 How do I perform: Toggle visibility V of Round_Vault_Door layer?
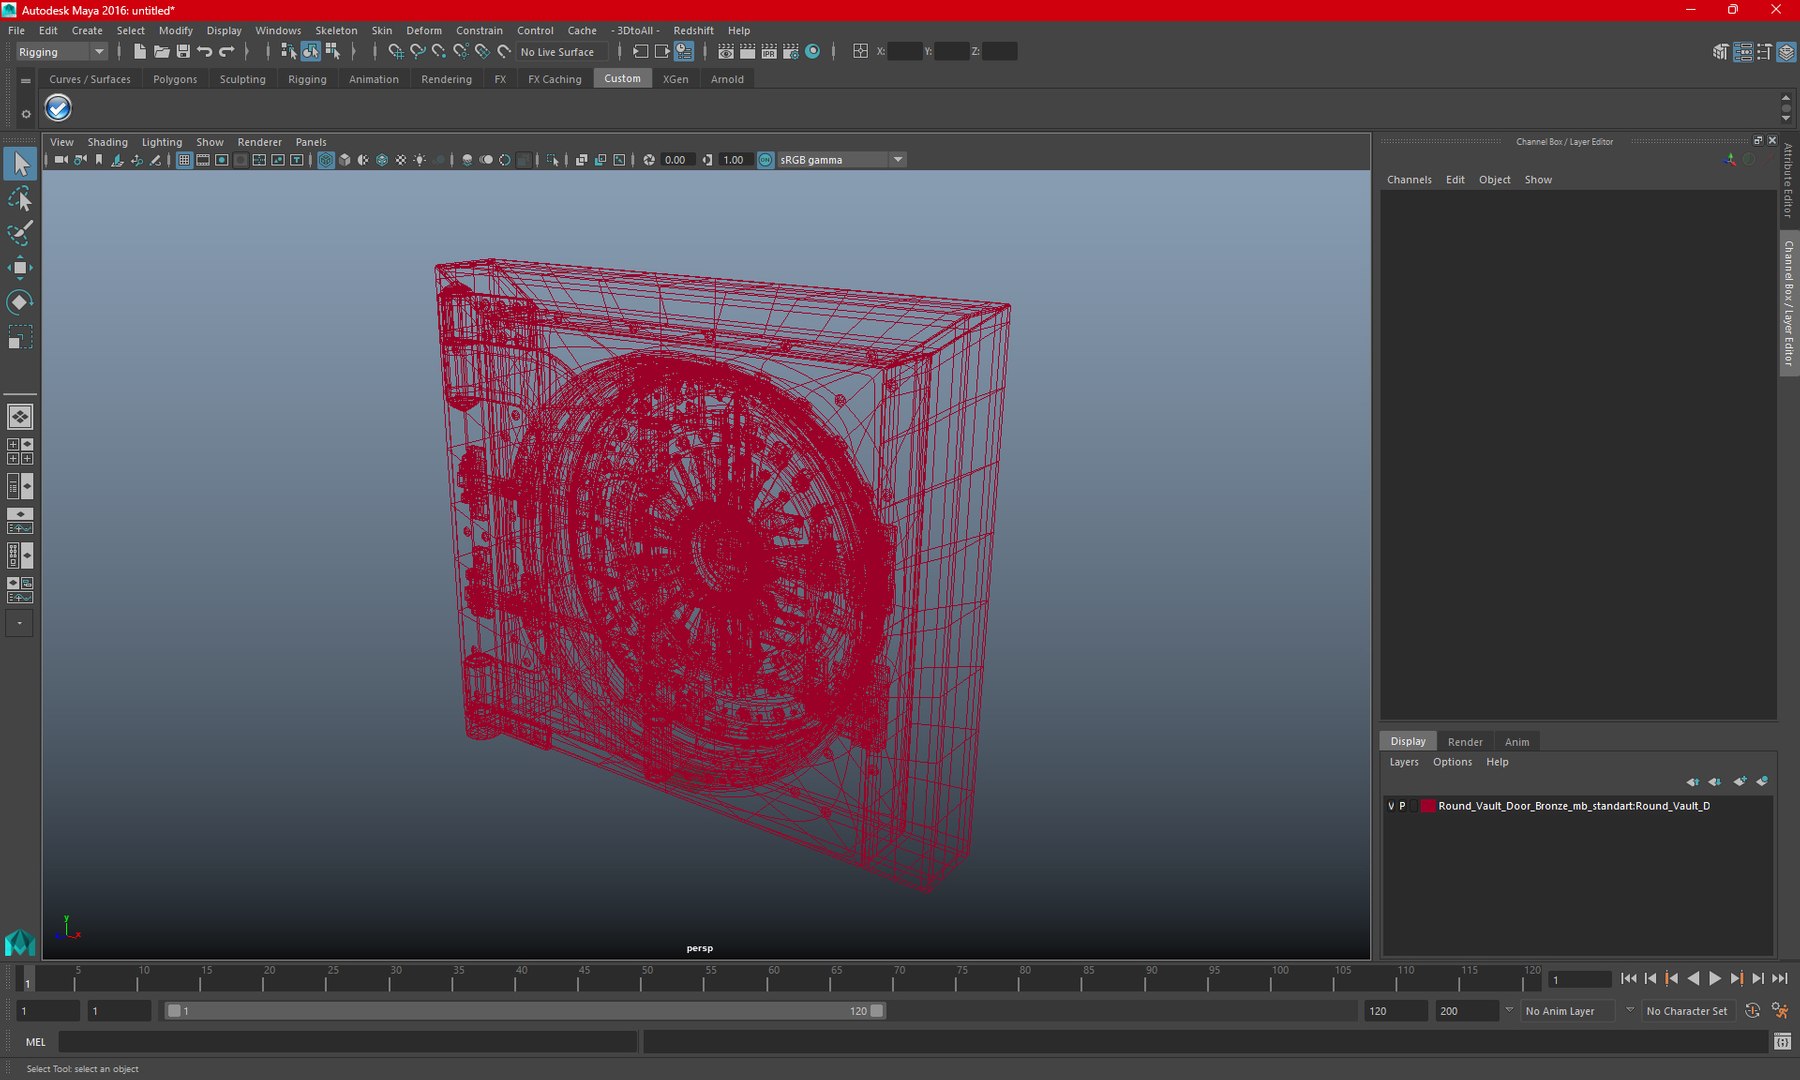click(x=1391, y=806)
